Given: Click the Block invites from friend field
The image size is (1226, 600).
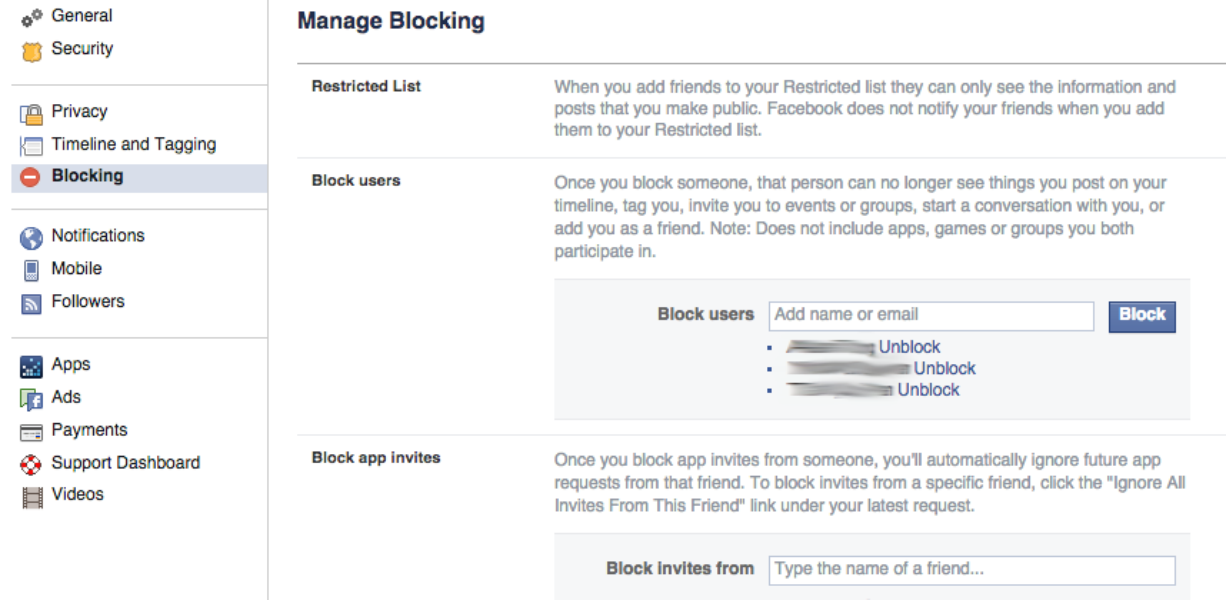Looking at the screenshot, I should tap(971, 569).
